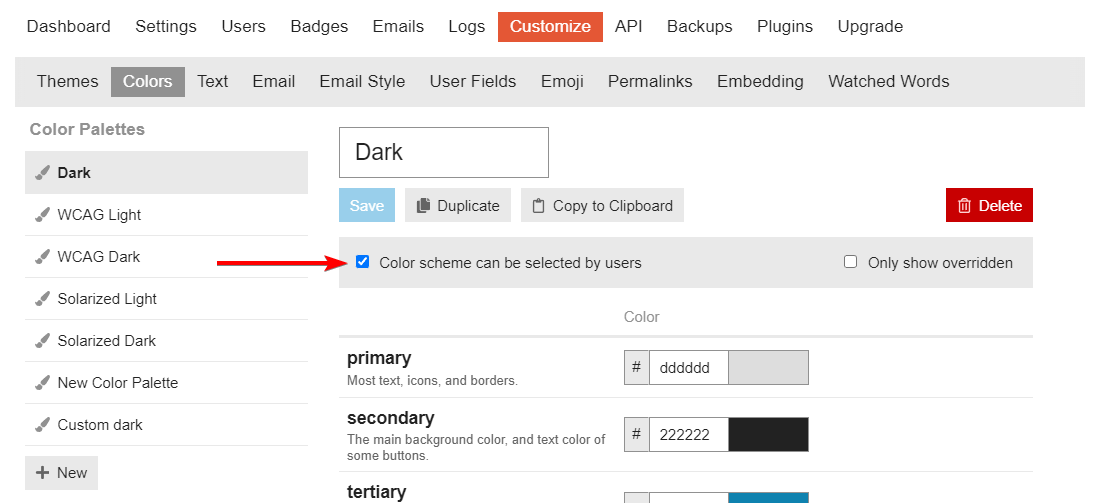The width and height of the screenshot is (1097, 503).
Task: Select the WCAG Dark palette name
Action: click(99, 257)
